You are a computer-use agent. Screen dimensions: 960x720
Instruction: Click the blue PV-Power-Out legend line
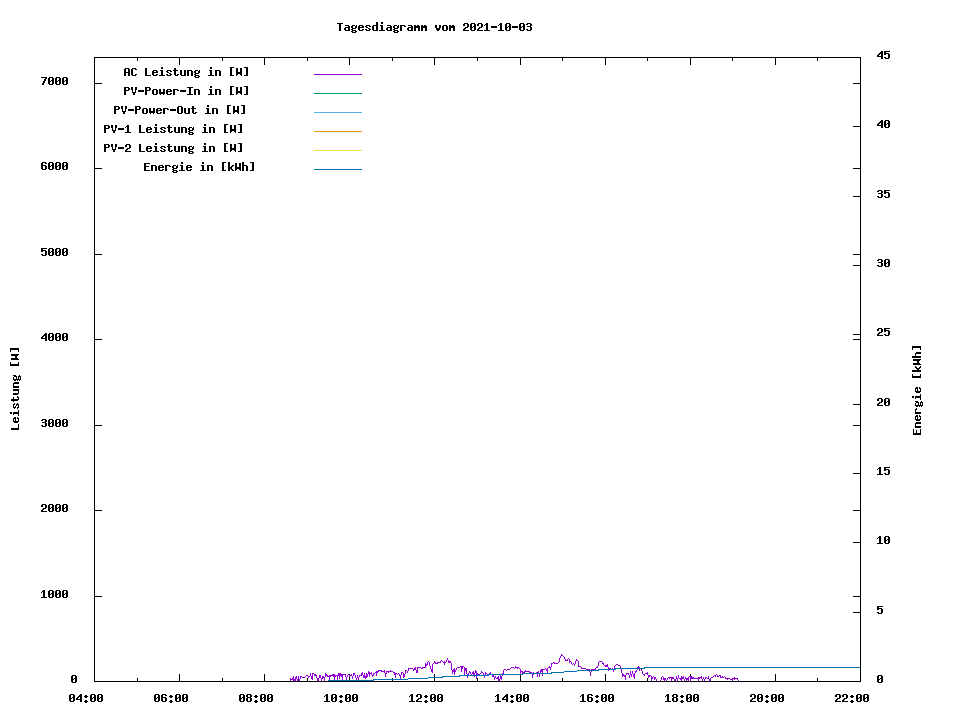(338, 112)
